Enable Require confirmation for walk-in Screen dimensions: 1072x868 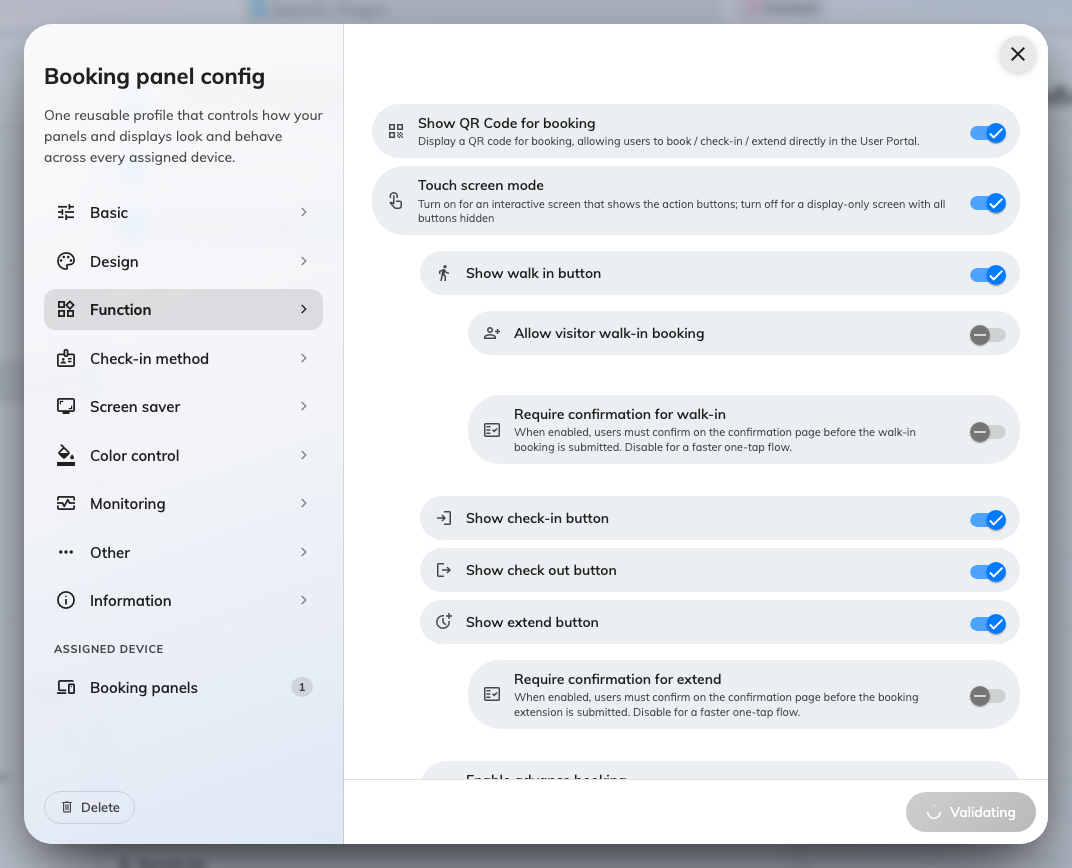(x=988, y=432)
